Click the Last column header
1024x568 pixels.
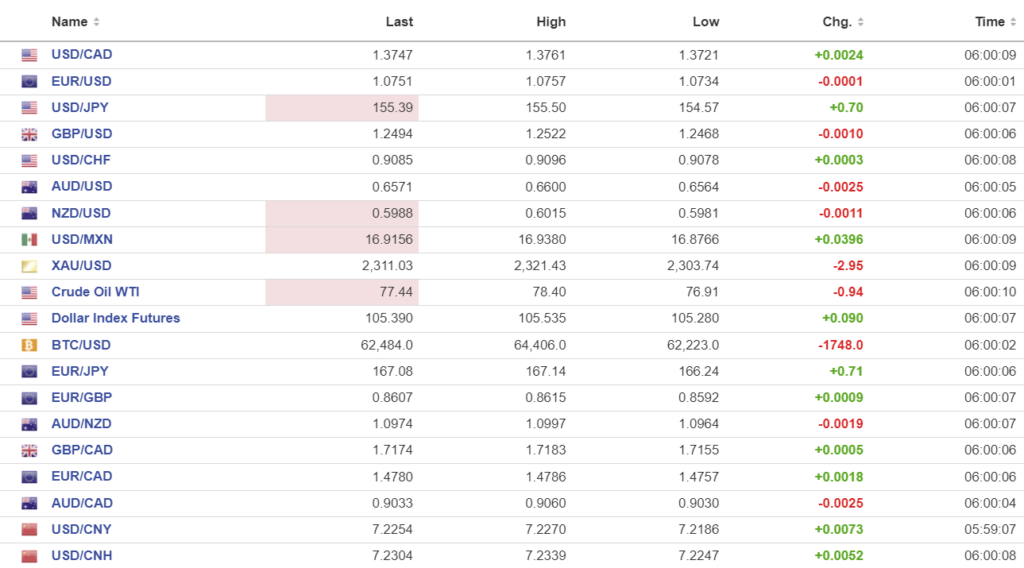[x=399, y=22]
